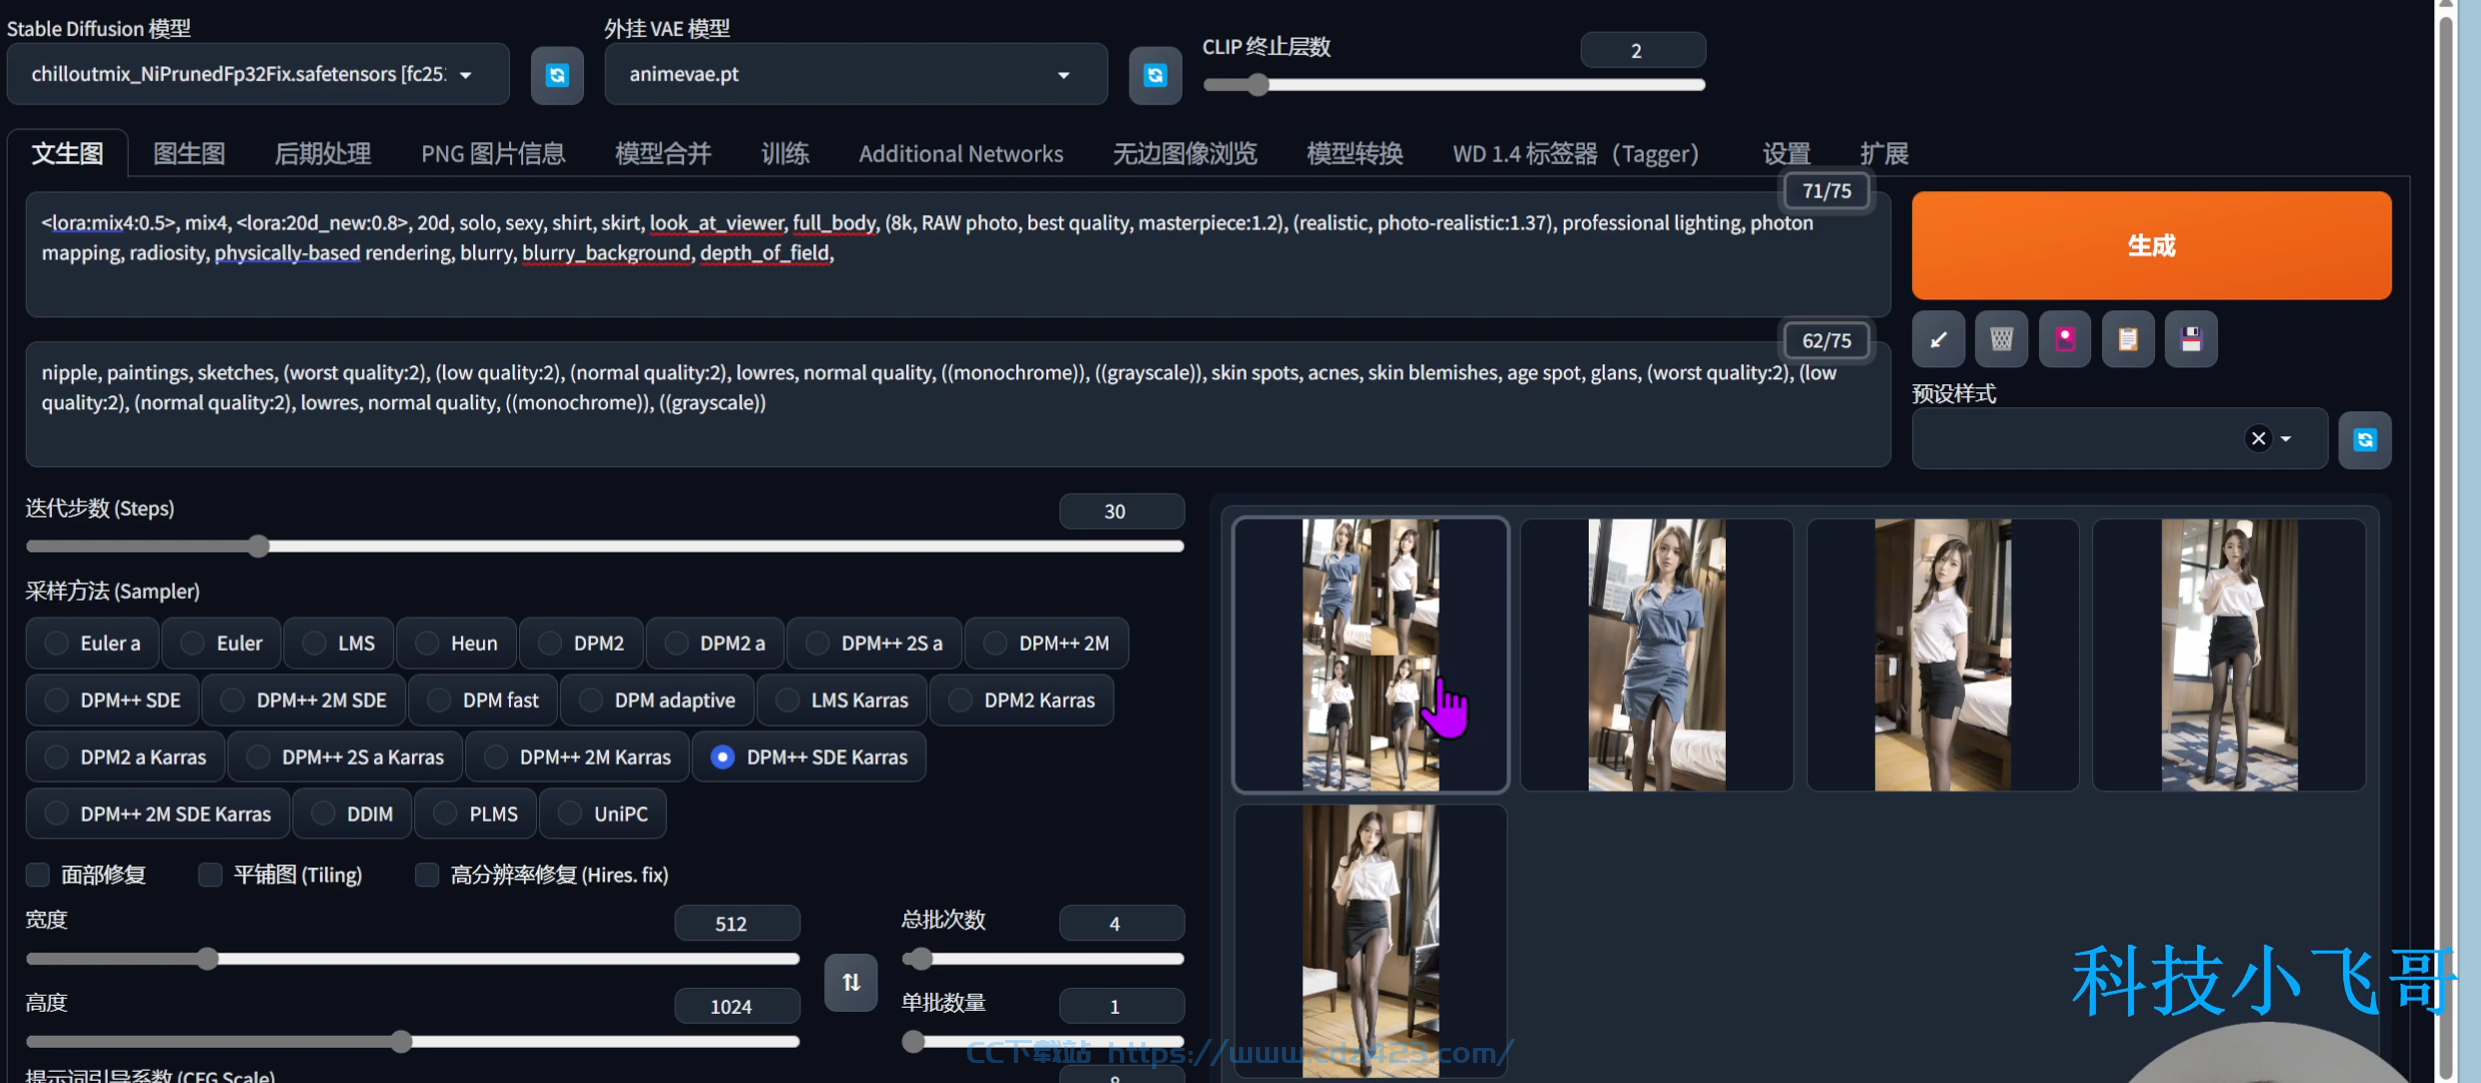Select the DPM++ SDE Karras sampler
This screenshot has height=1083, width=2481.
pos(809,757)
